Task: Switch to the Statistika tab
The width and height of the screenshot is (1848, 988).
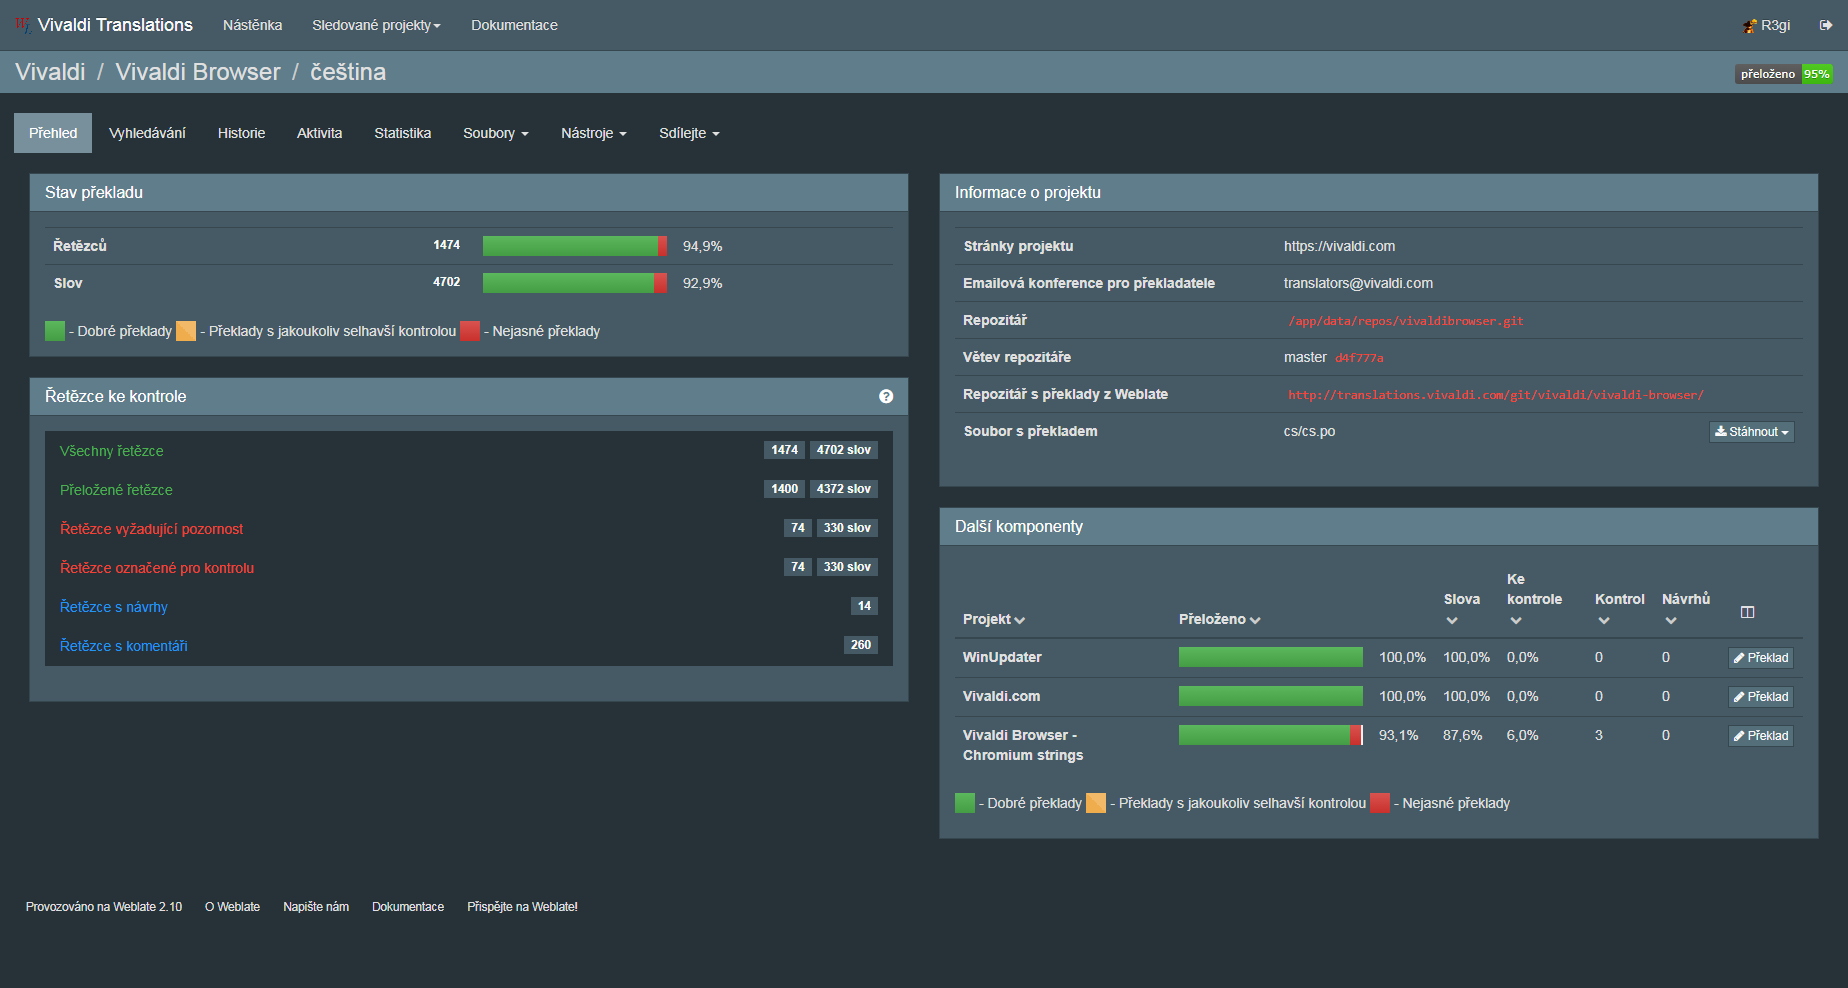Action: [x=402, y=133]
